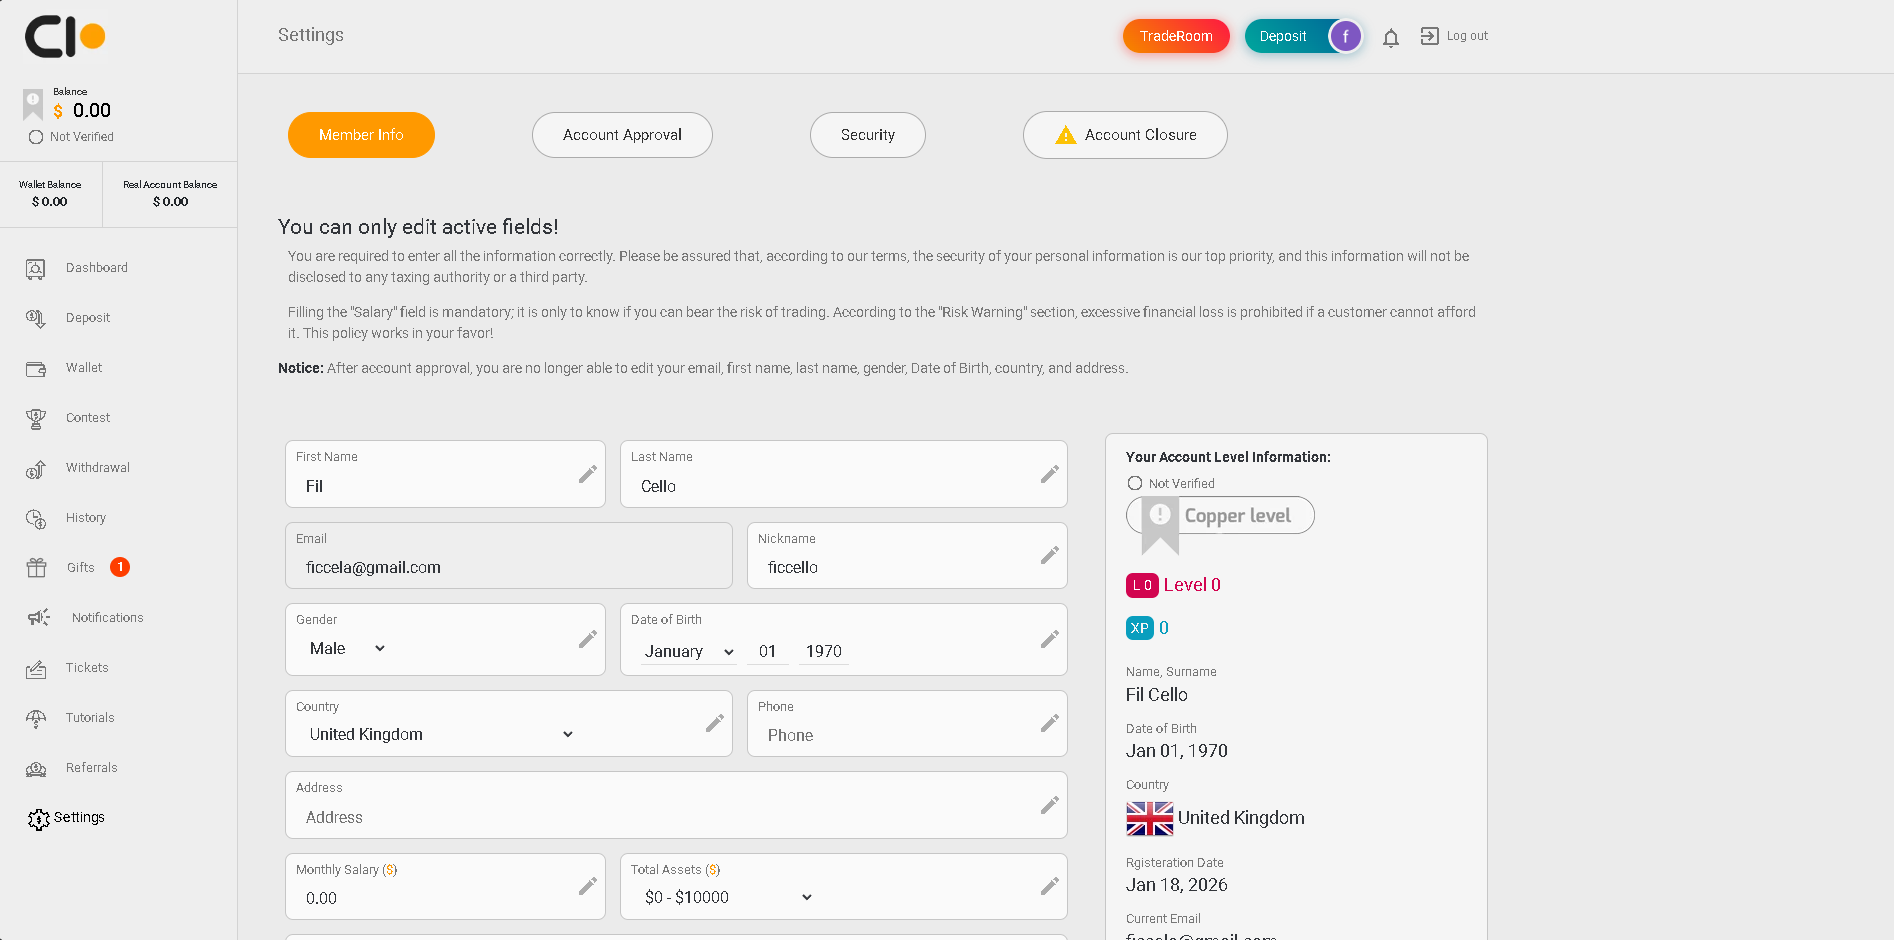The width and height of the screenshot is (1894, 940).
Task: Open Dashboard from the sidebar icon
Action: click(36, 268)
